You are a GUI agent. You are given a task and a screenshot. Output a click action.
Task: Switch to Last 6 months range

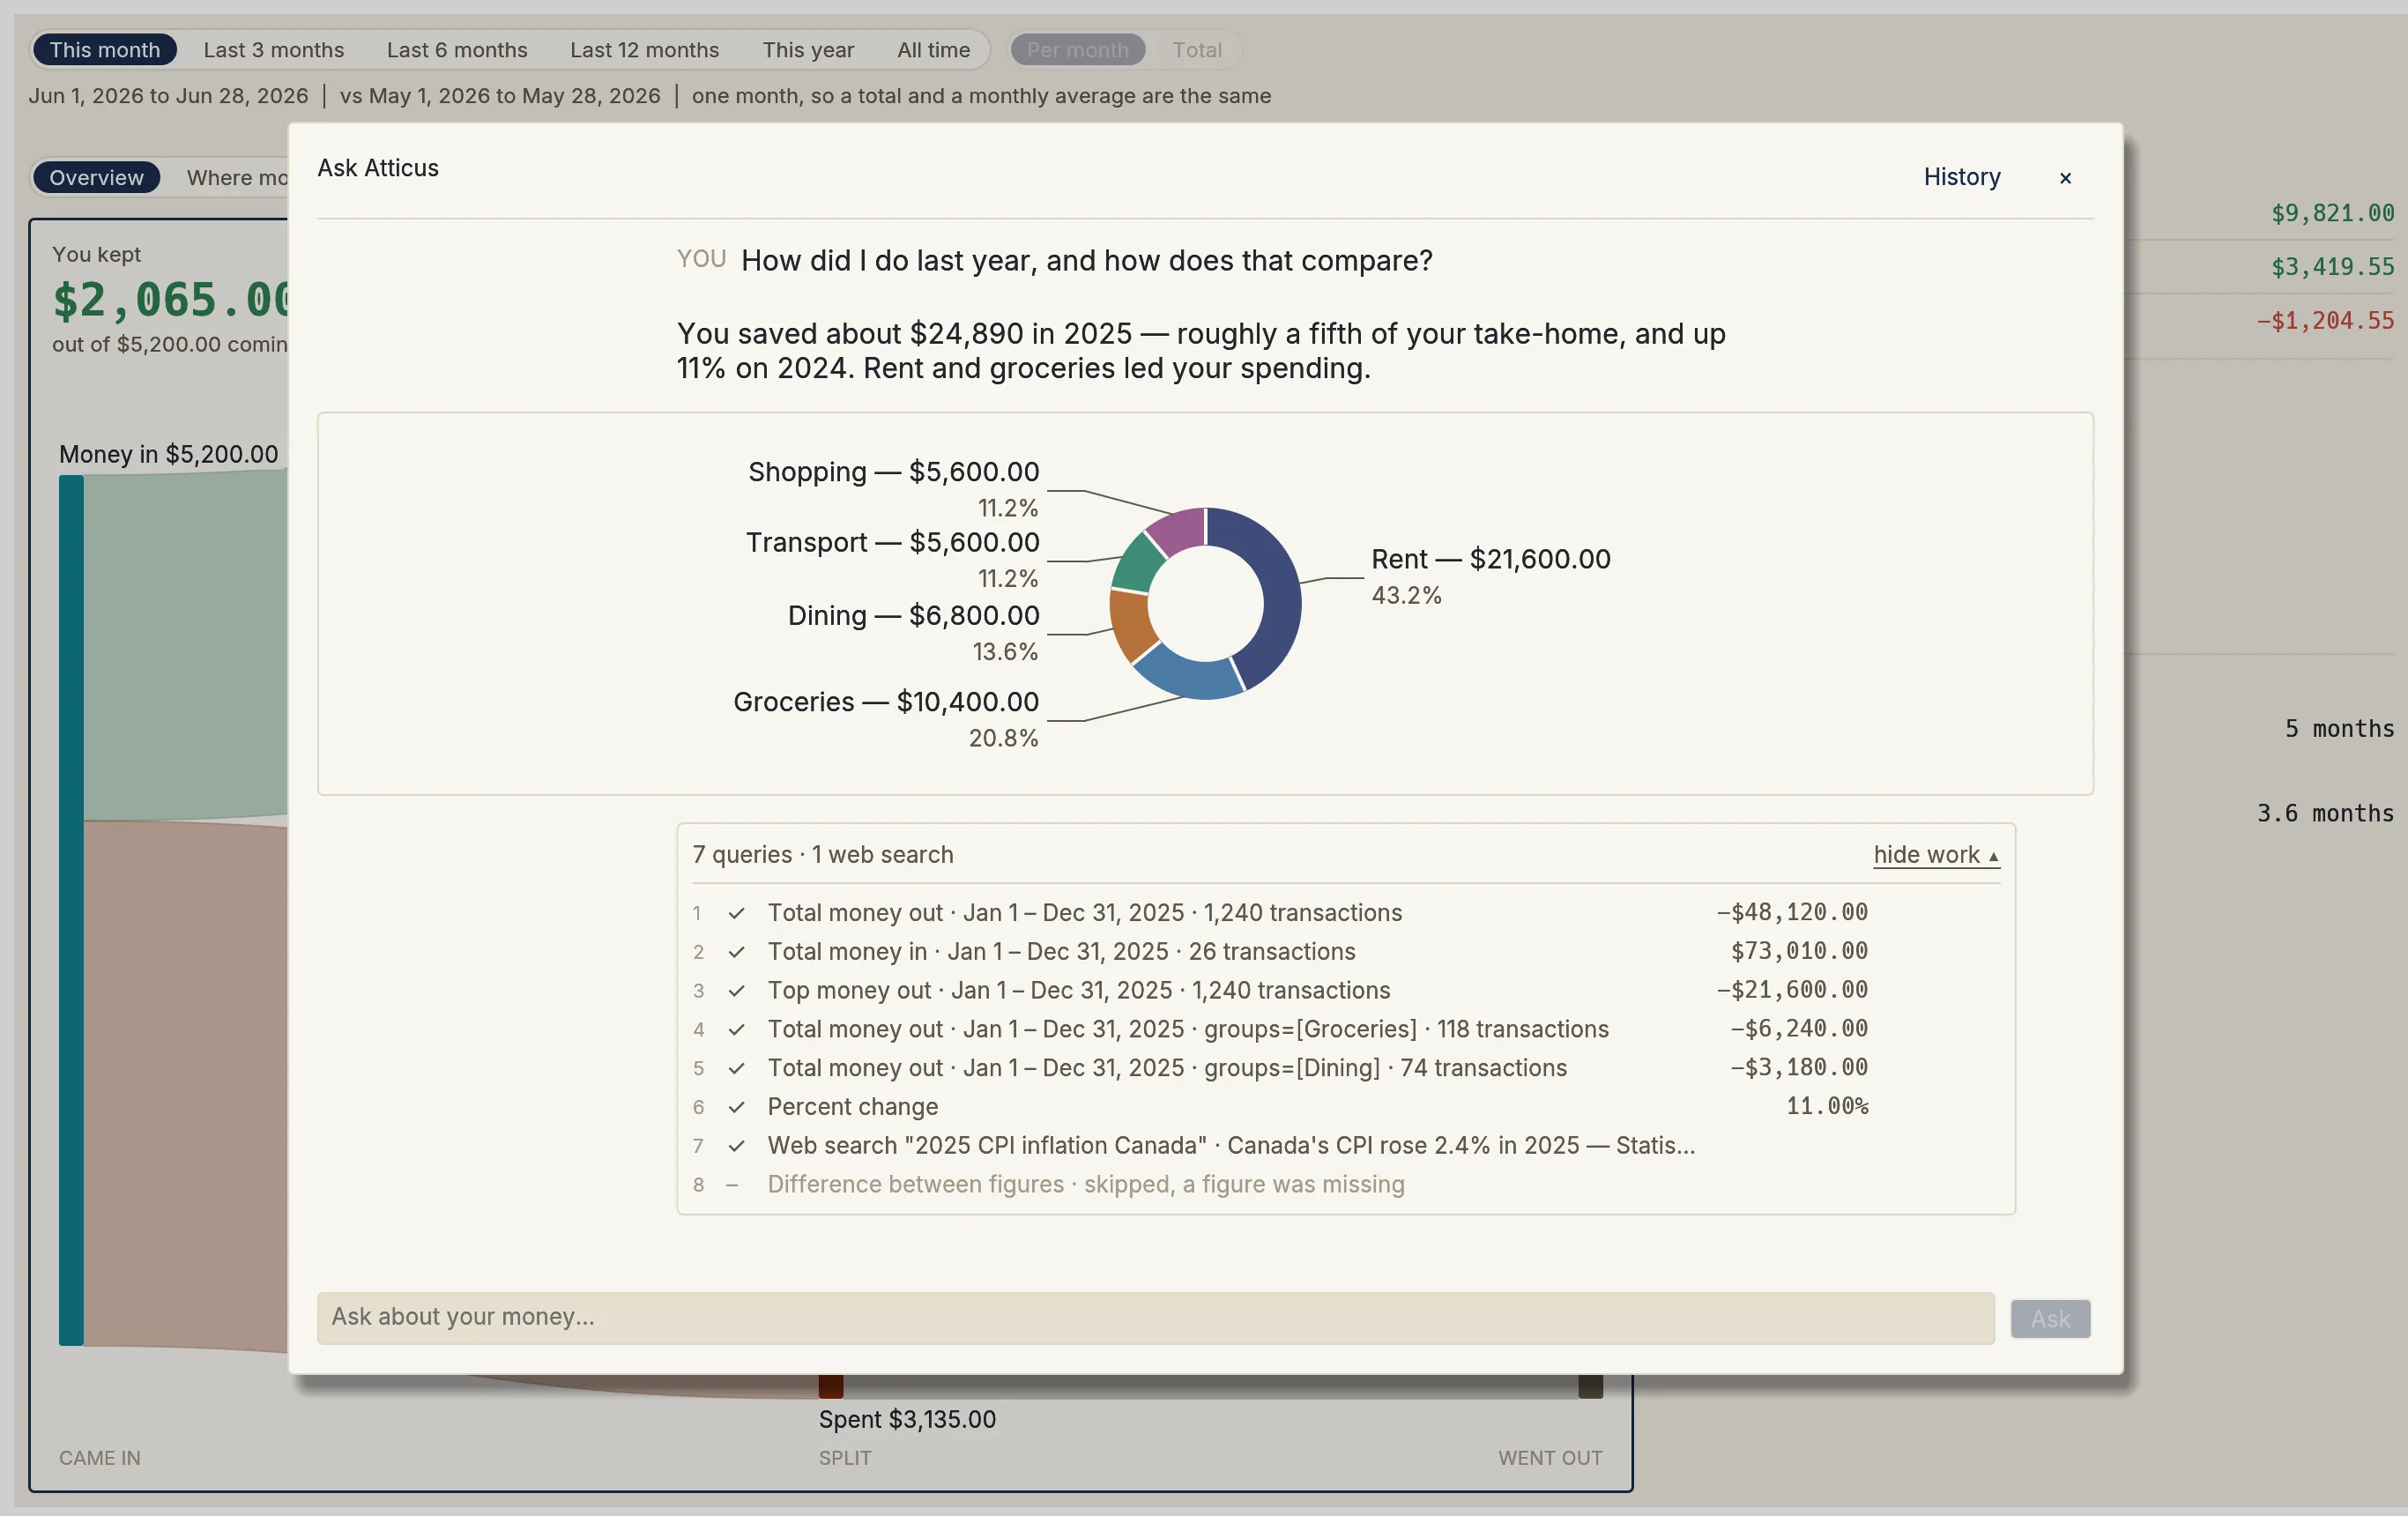coord(457,49)
